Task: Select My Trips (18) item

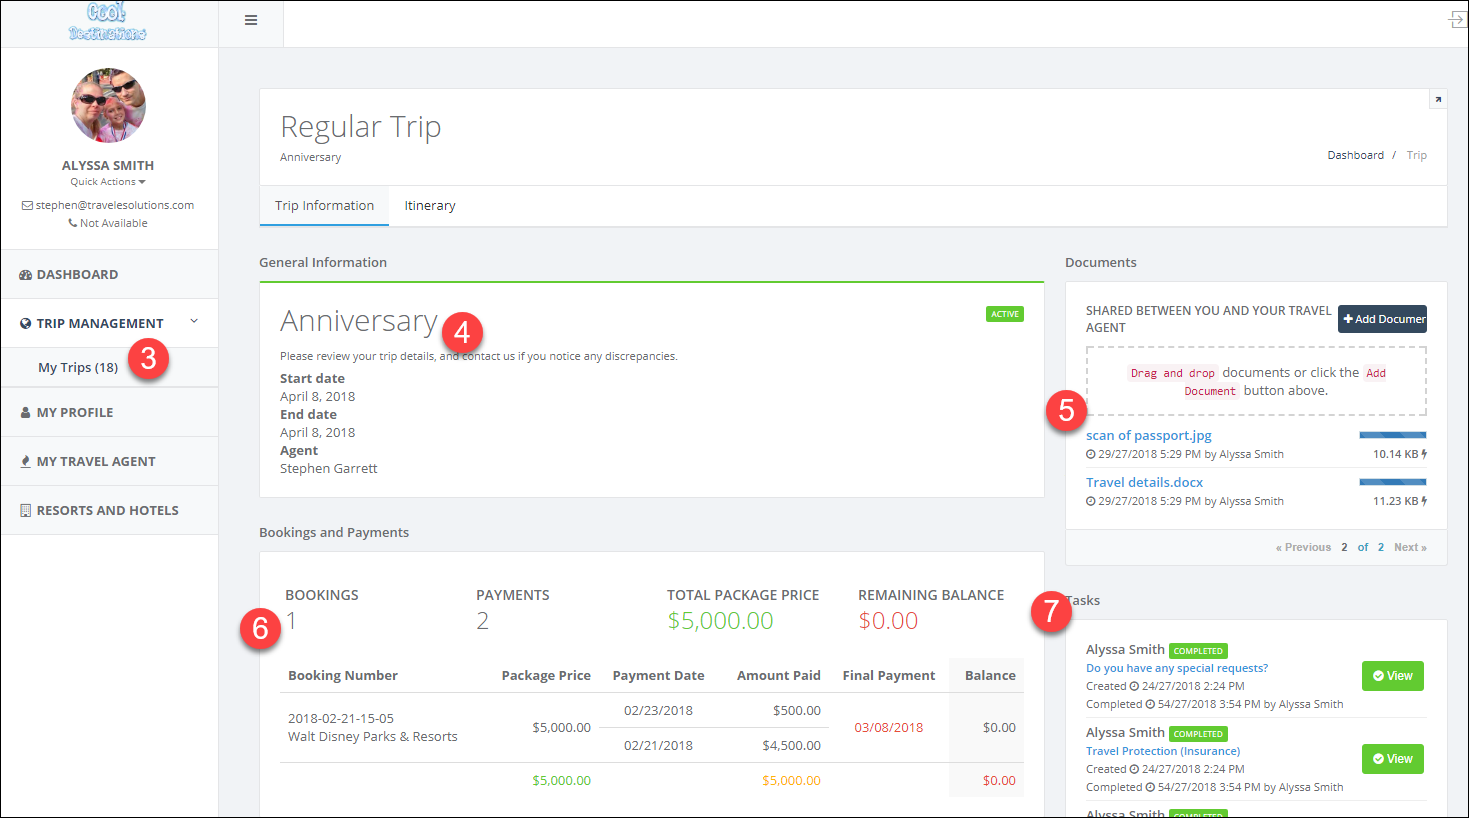Action: [78, 367]
